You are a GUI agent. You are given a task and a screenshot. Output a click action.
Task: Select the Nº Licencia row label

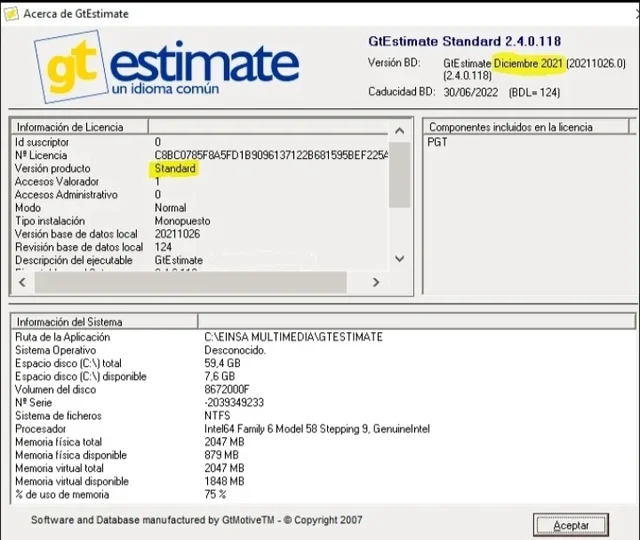coord(41,155)
